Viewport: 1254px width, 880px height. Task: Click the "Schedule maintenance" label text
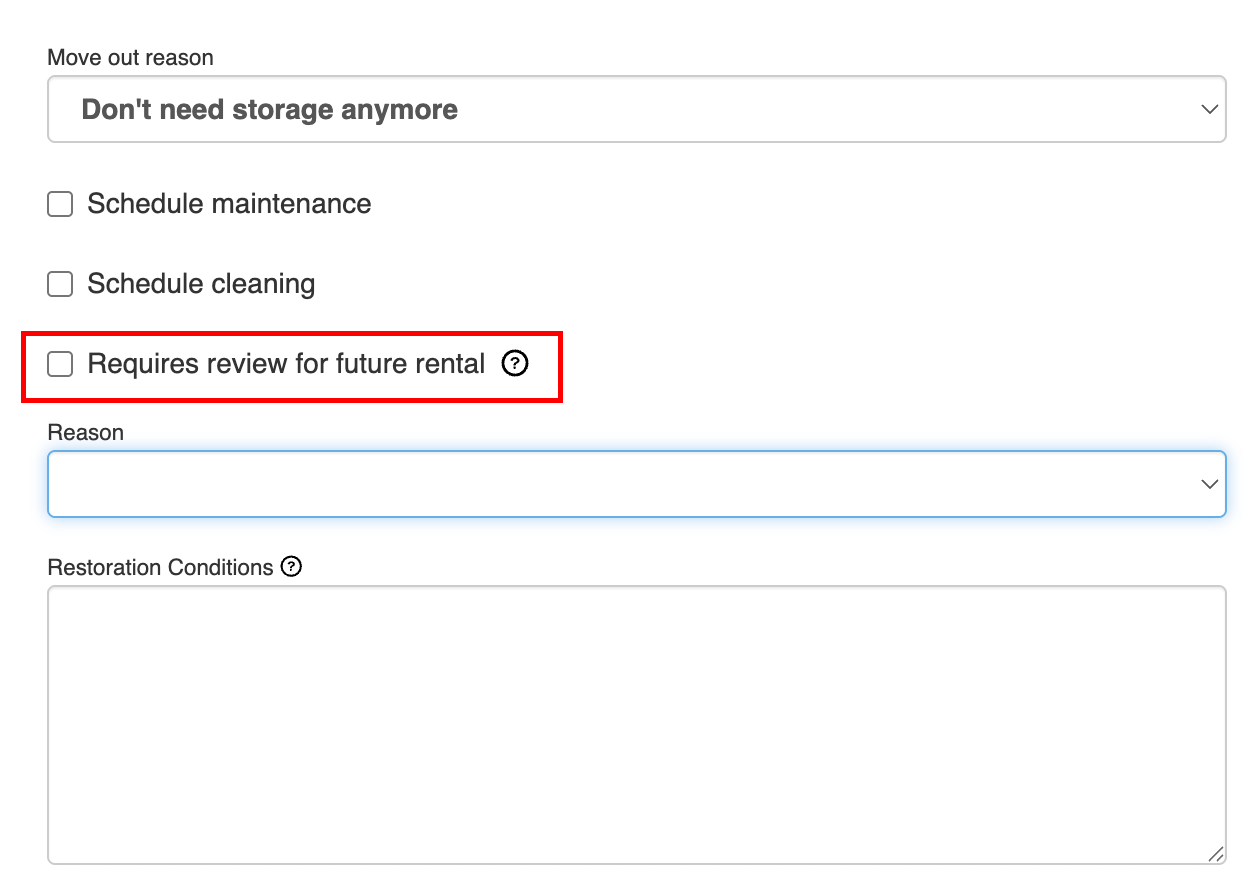tap(229, 204)
